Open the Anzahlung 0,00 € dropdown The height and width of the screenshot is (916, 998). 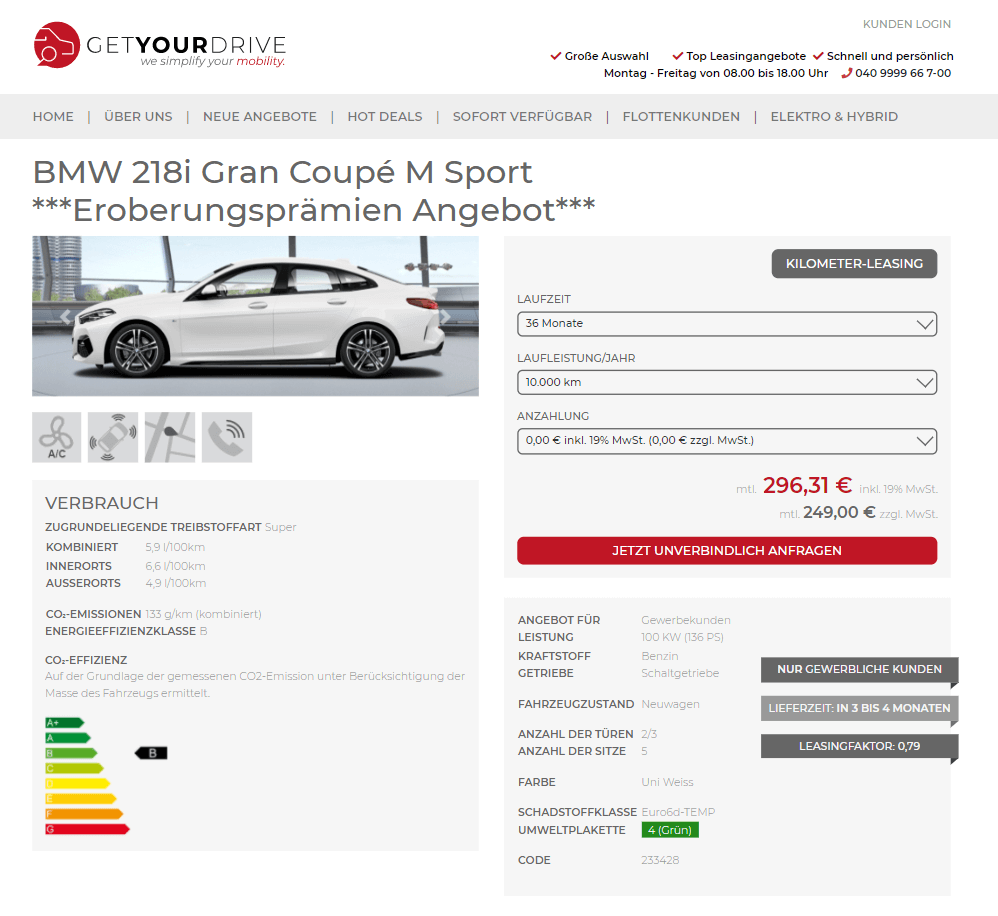coord(727,441)
